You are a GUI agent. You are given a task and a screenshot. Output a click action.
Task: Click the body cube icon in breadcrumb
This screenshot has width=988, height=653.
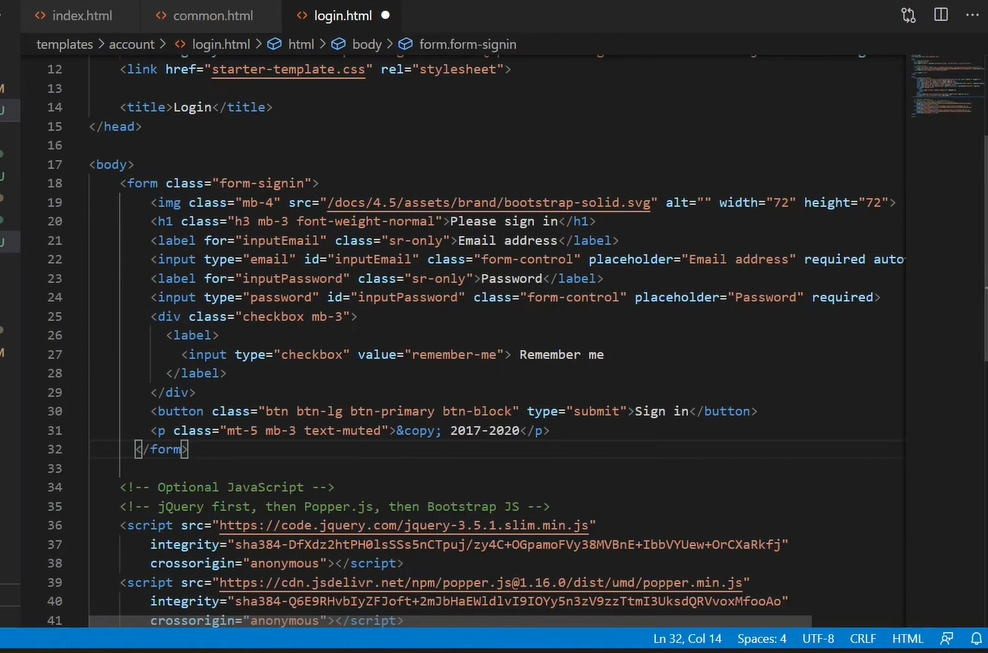(x=338, y=44)
